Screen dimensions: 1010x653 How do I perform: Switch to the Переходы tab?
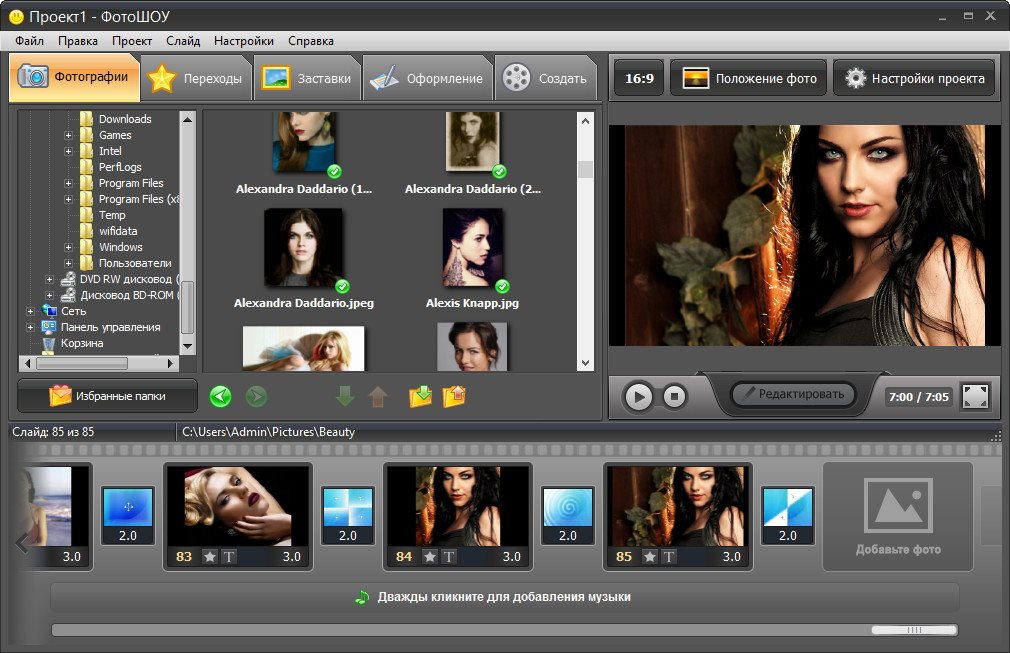[195, 79]
